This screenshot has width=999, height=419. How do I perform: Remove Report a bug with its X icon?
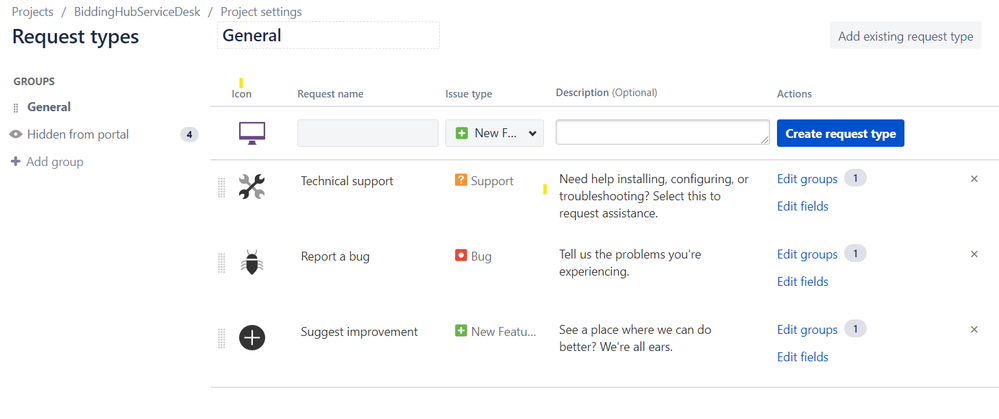974,254
